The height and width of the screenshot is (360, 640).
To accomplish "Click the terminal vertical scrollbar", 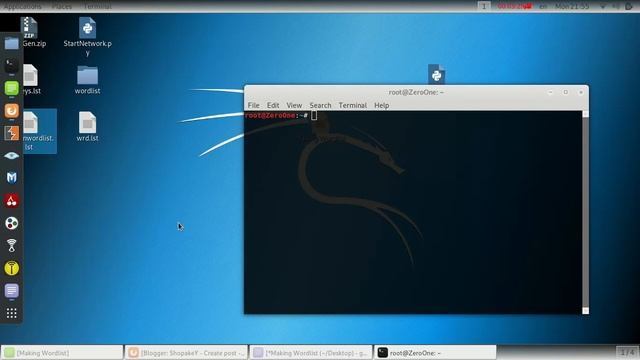I will pyautogui.click(x=585, y=212).
